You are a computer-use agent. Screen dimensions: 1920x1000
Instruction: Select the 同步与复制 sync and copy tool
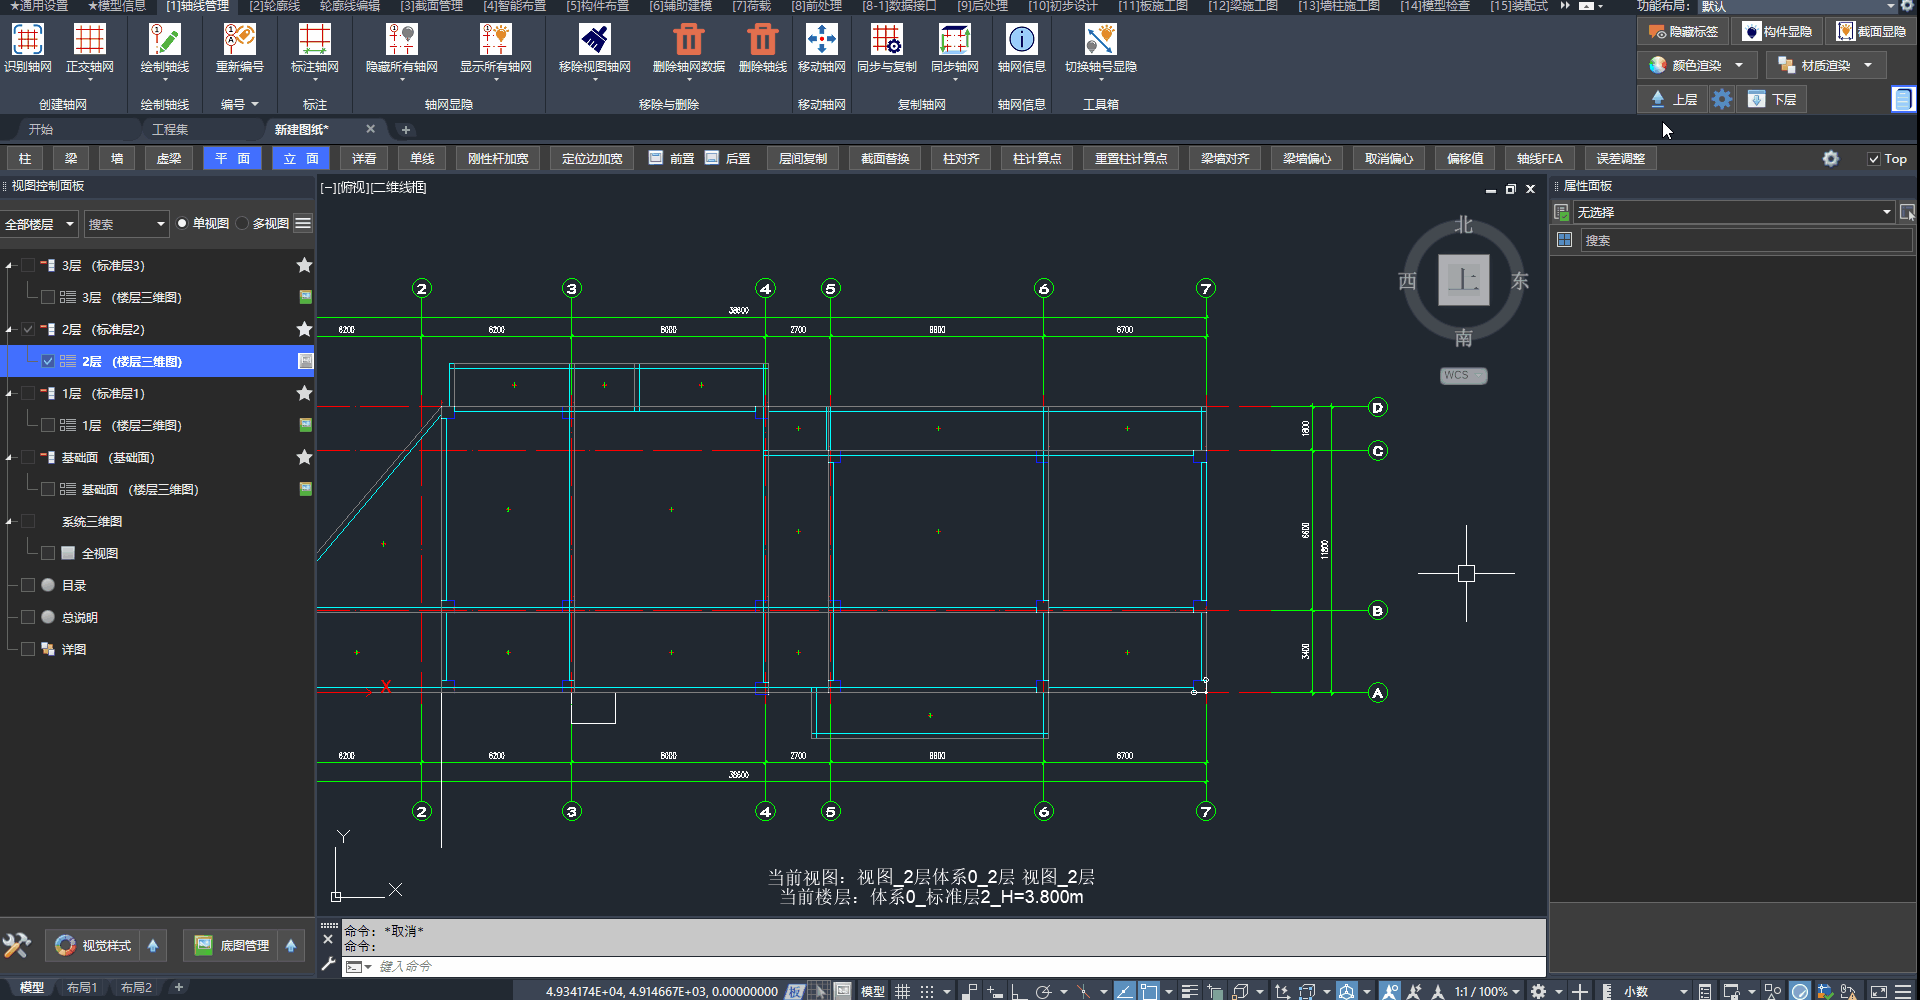[x=886, y=40]
